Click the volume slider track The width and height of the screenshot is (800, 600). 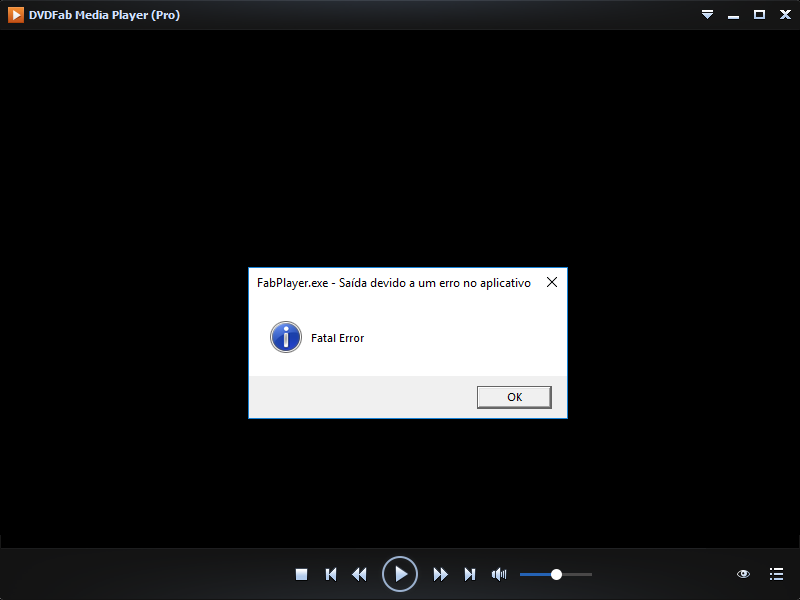[x=556, y=574]
